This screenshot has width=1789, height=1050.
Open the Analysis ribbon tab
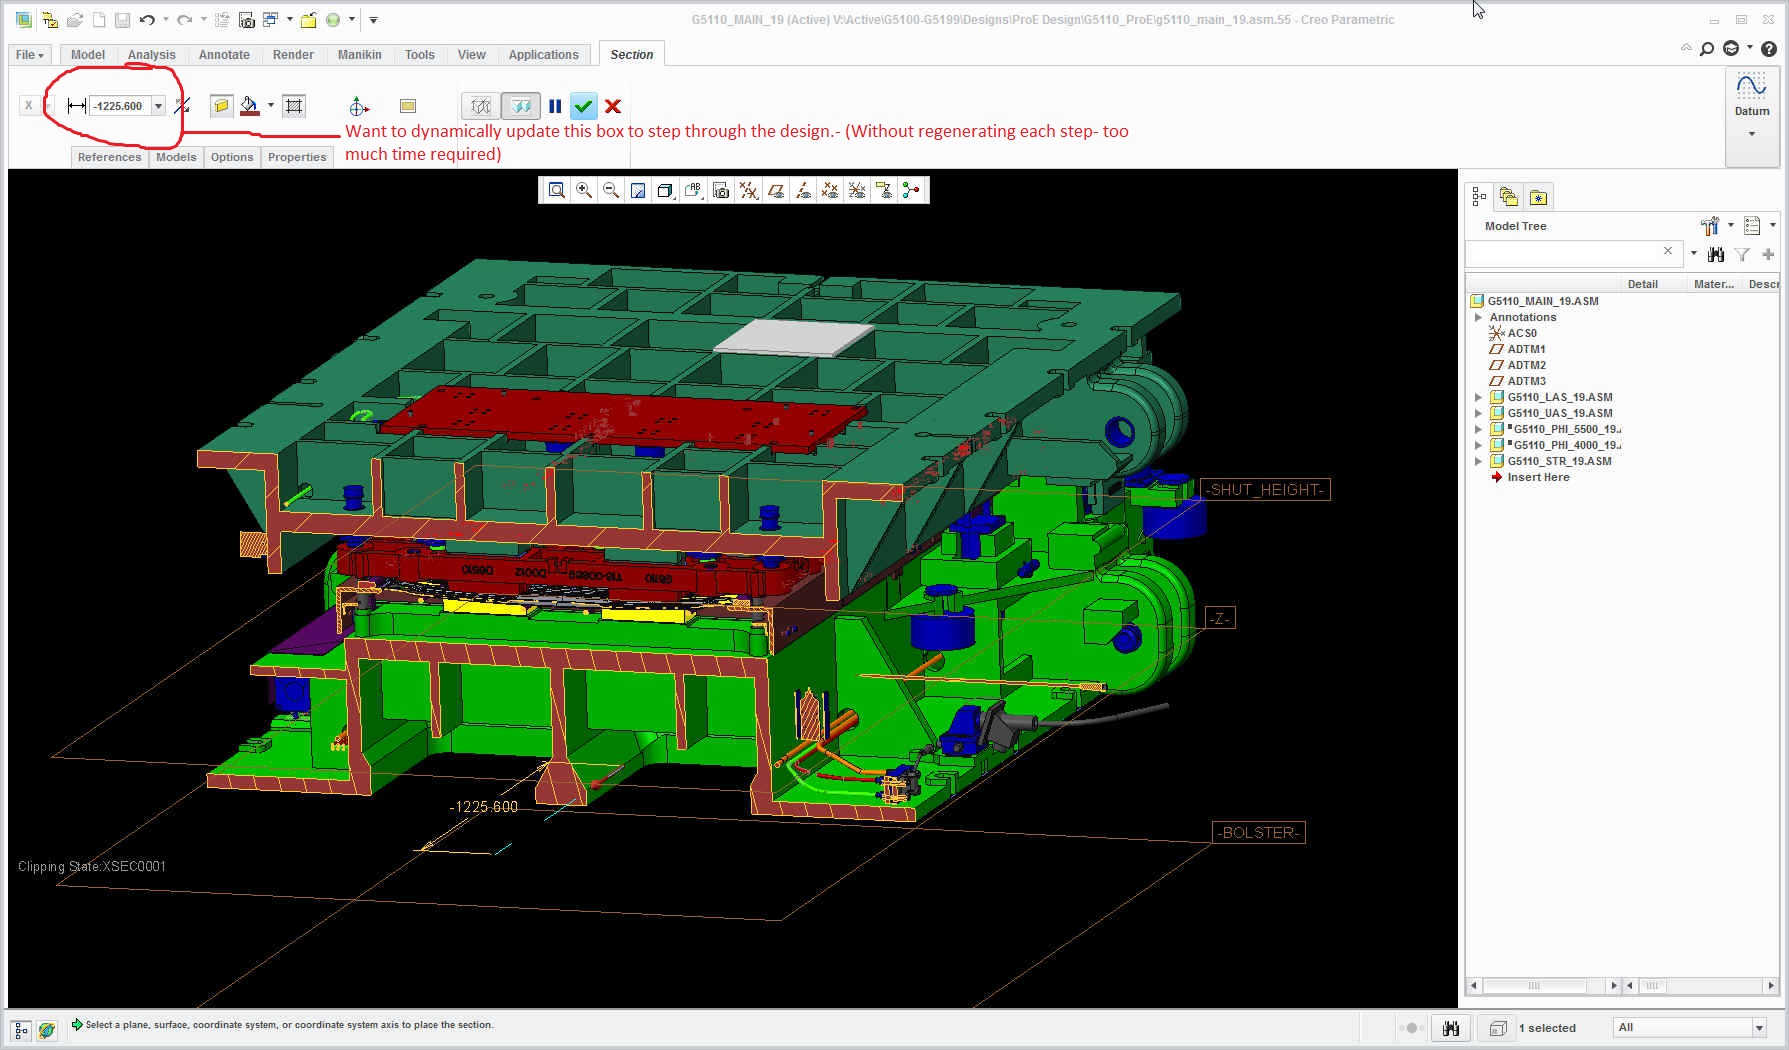tap(151, 55)
